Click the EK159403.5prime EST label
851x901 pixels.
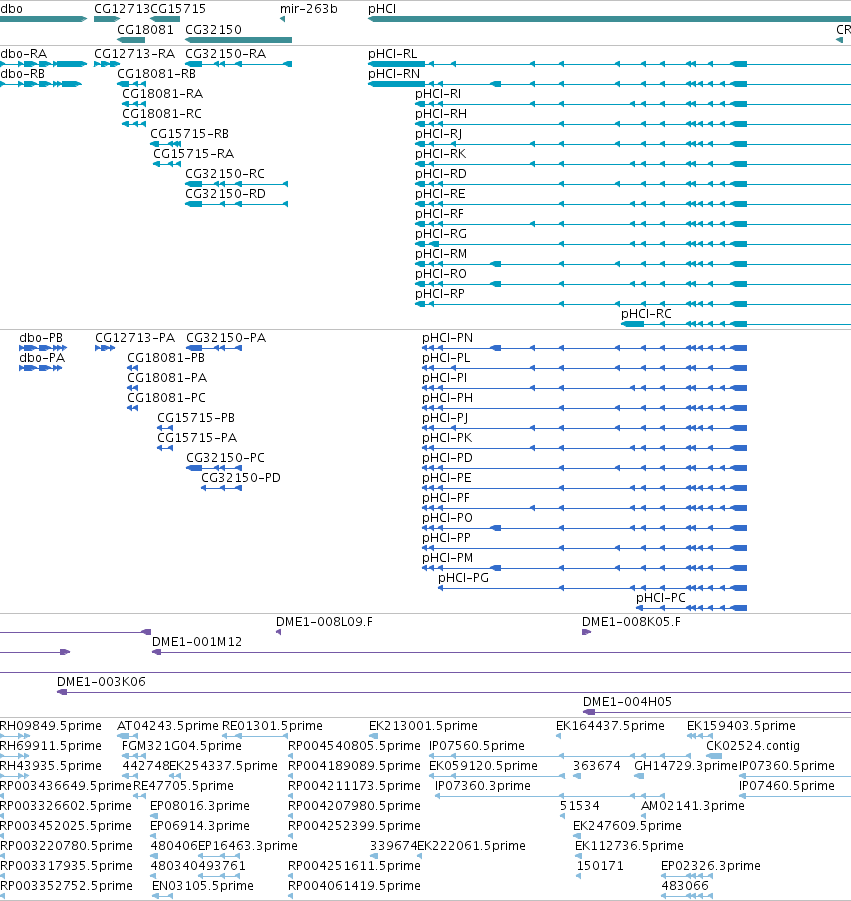click(741, 726)
